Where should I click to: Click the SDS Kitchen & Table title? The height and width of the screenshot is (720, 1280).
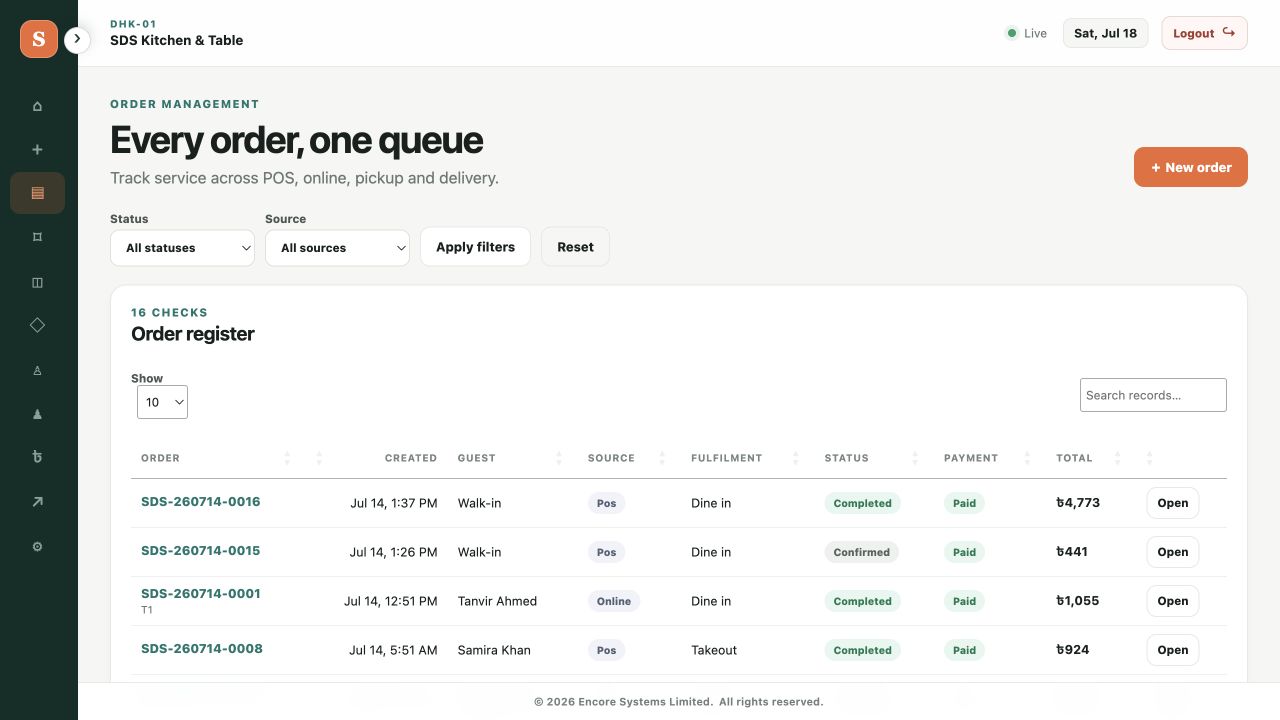[x=177, y=40]
